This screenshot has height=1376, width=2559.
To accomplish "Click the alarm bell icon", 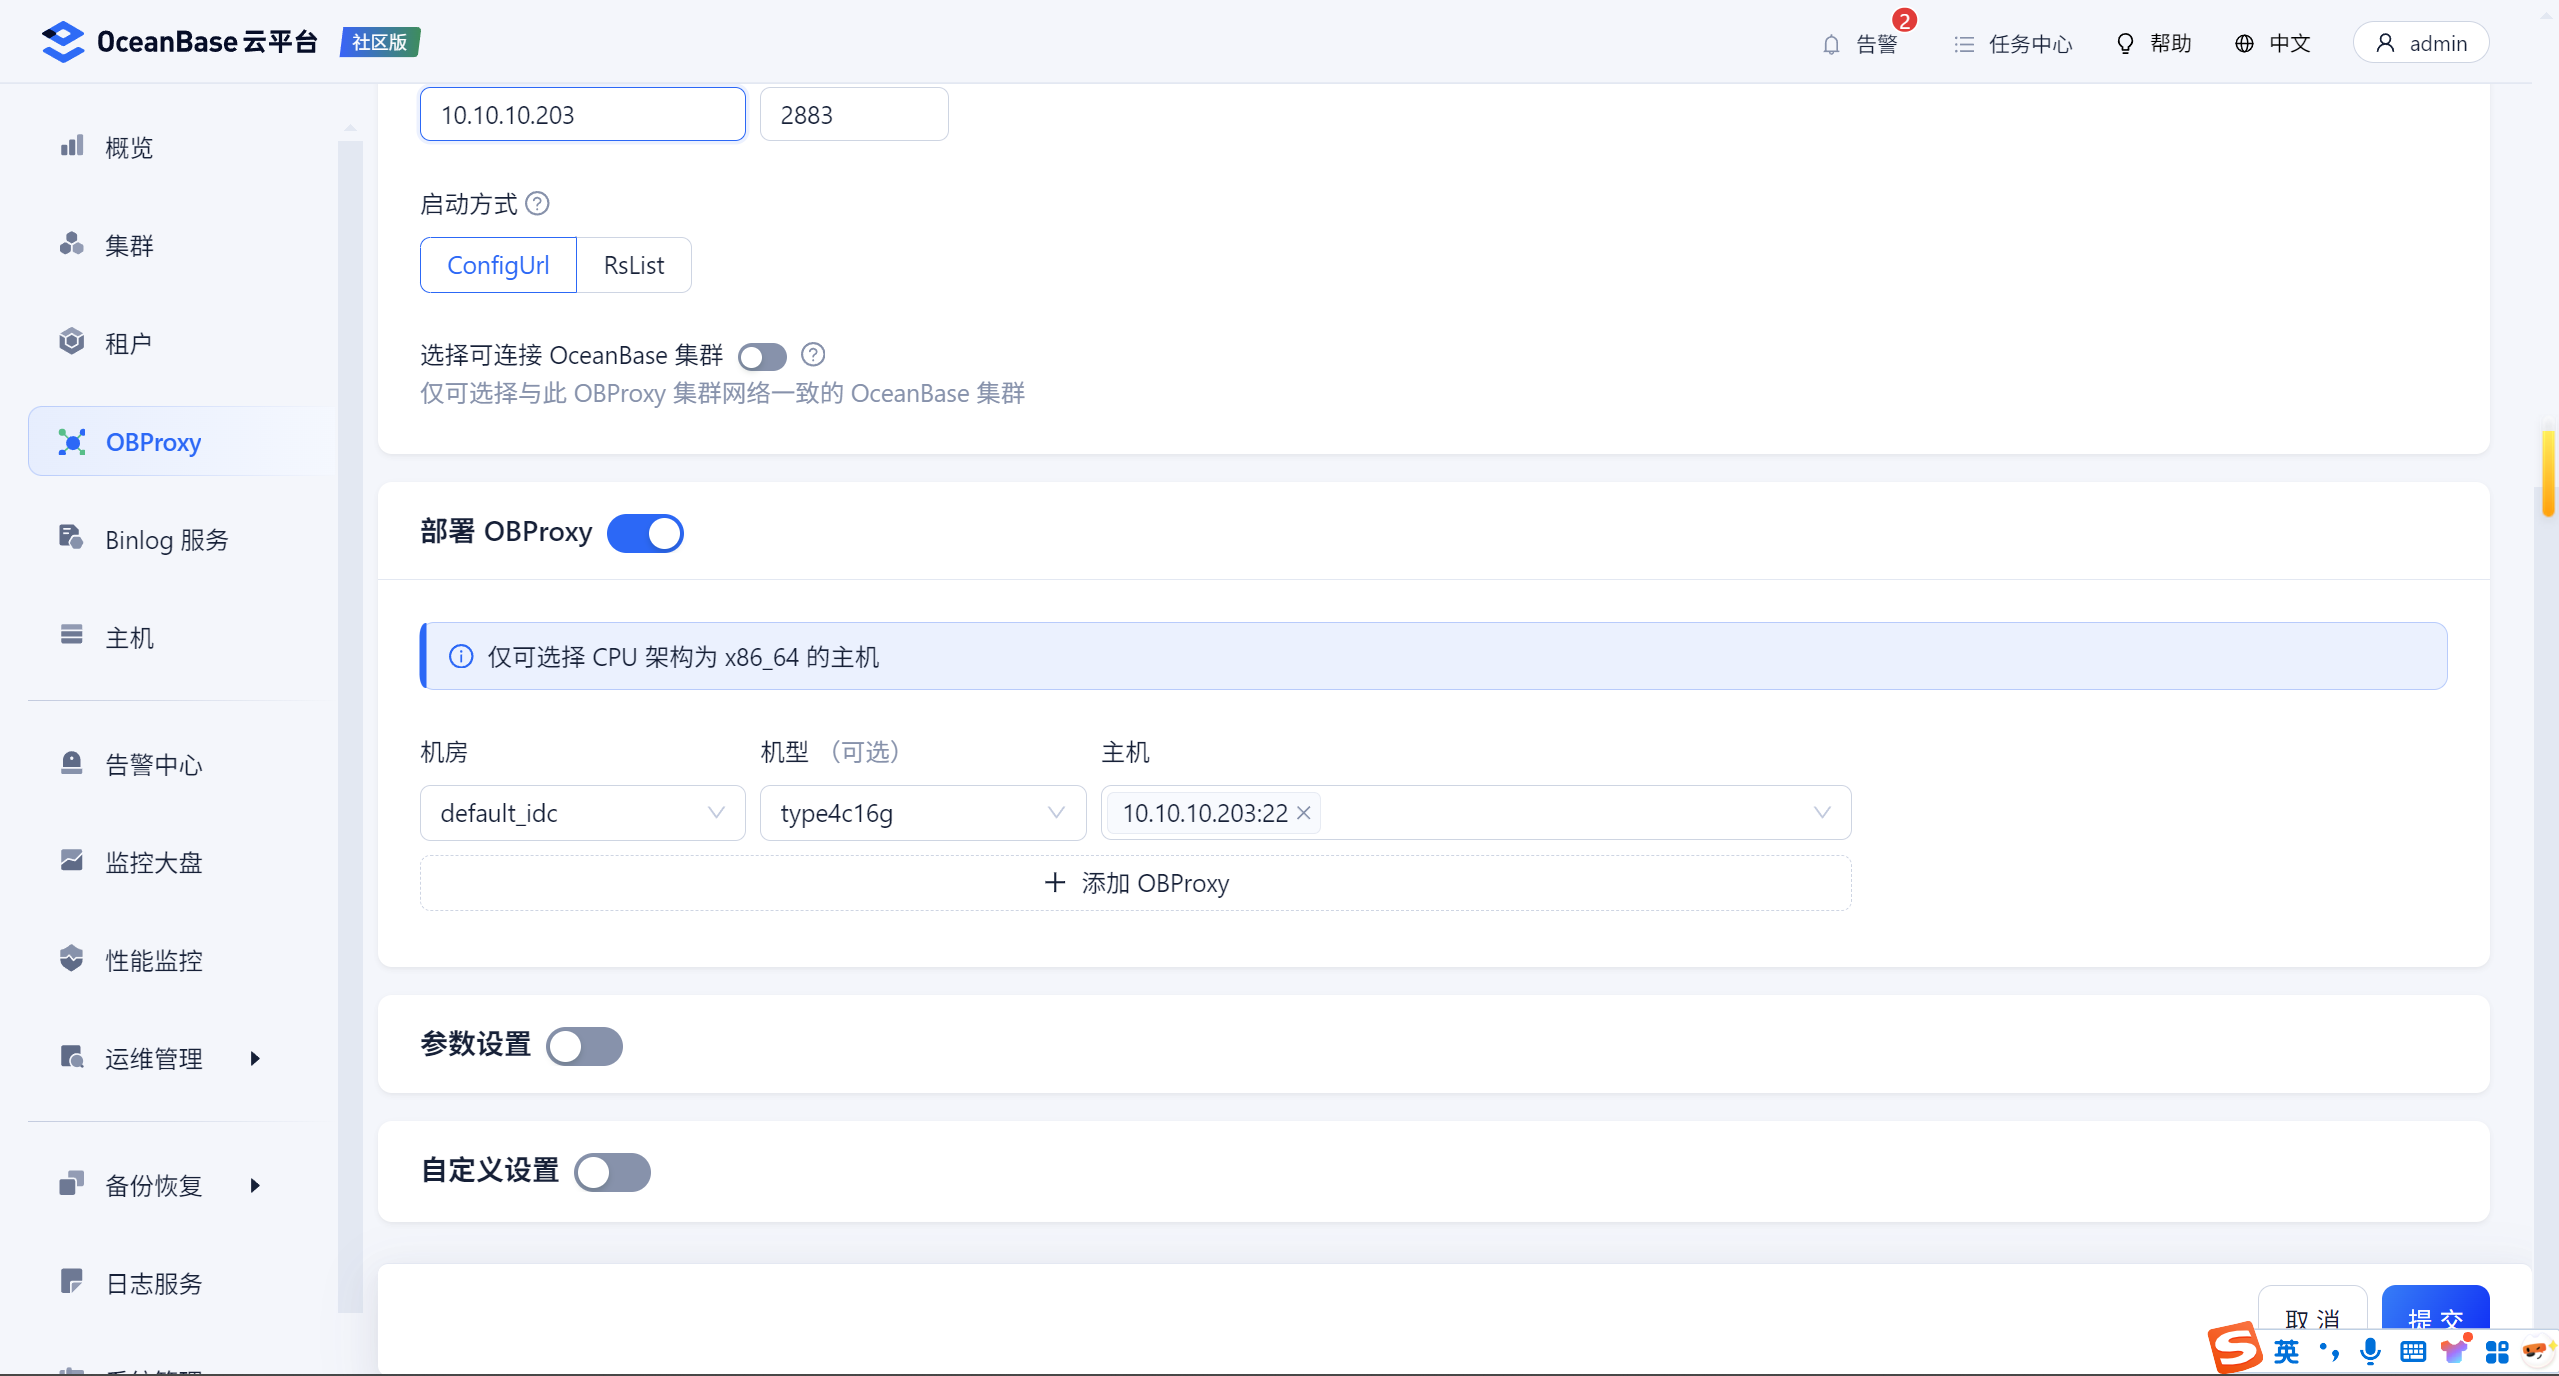I will [1830, 44].
